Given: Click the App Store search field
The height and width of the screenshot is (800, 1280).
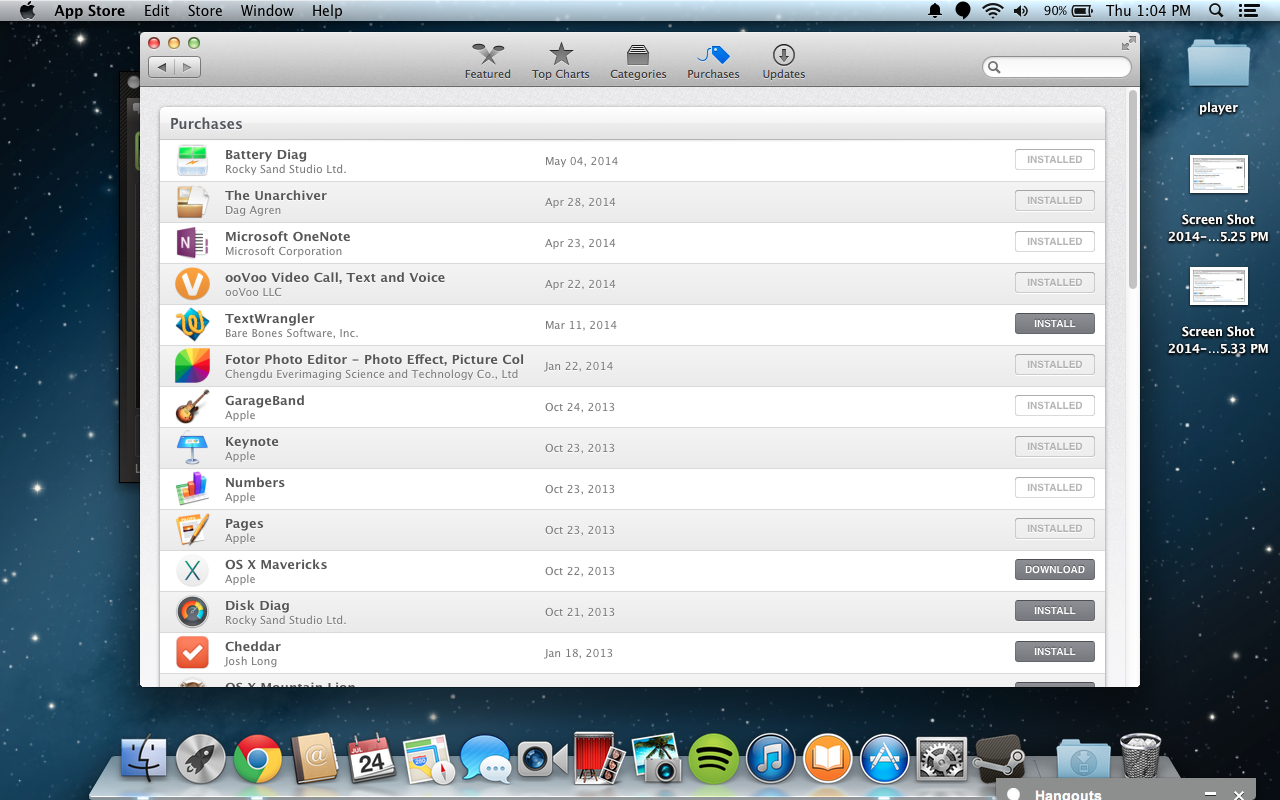Looking at the screenshot, I should coord(1057,67).
